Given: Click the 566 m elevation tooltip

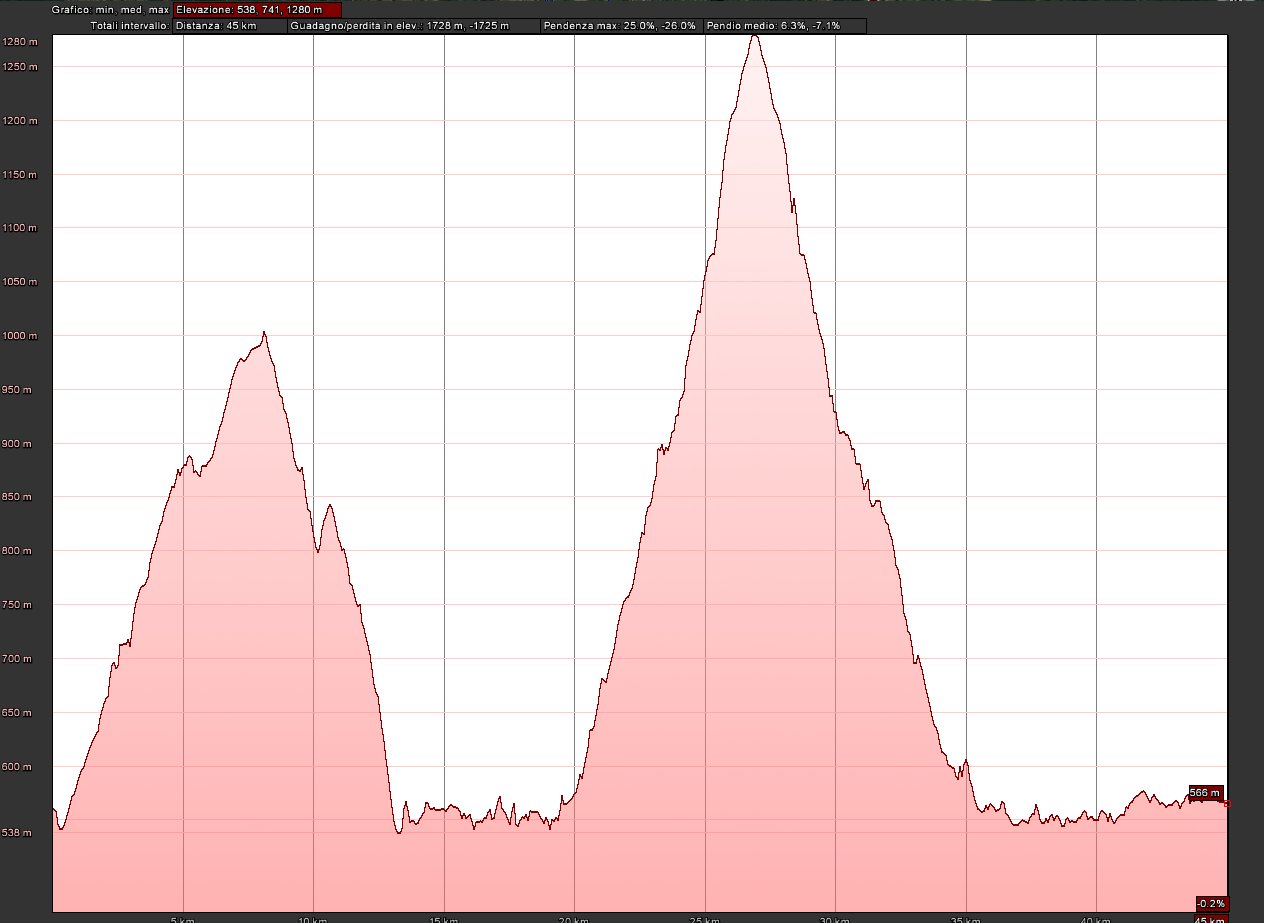Looking at the screenshot, I should (1205, 793).
